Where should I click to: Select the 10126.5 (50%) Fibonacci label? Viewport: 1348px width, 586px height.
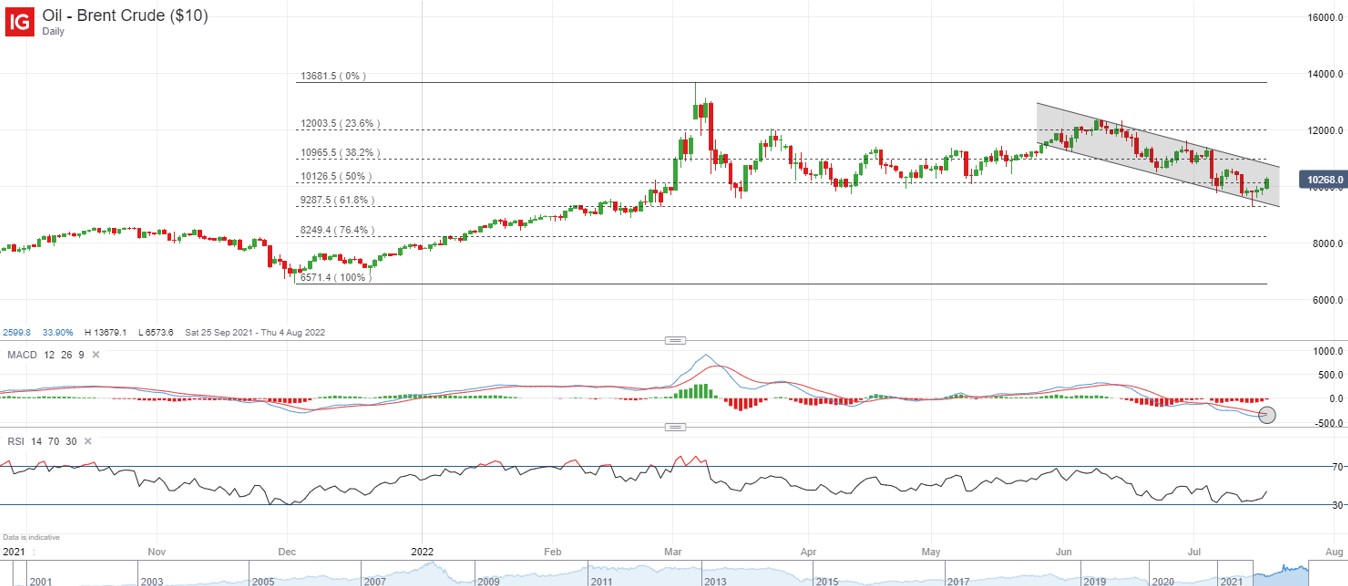[x=335, y=176]
